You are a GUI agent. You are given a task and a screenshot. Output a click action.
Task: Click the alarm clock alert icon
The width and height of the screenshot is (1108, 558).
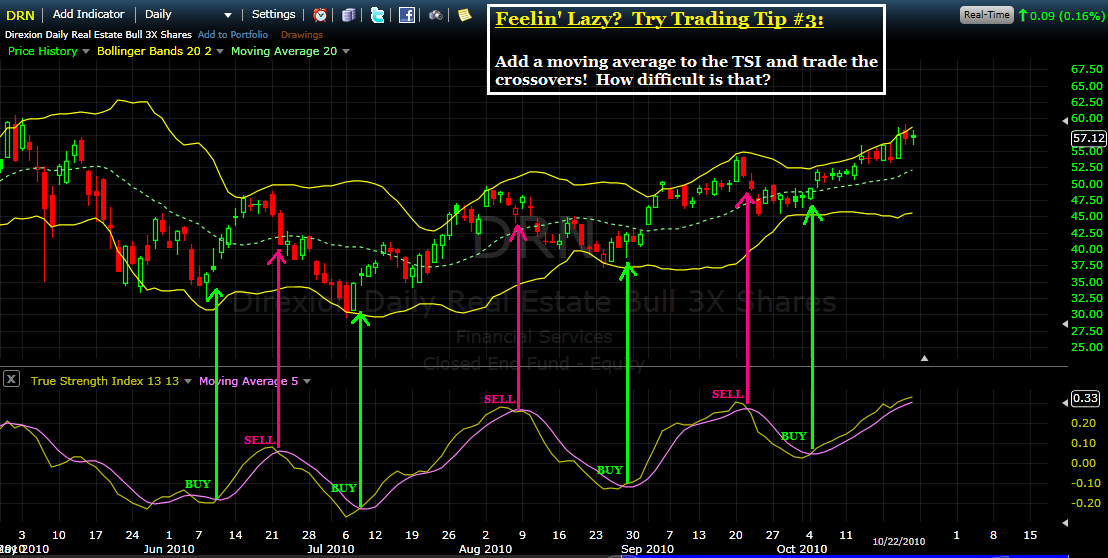click(320, 15)
